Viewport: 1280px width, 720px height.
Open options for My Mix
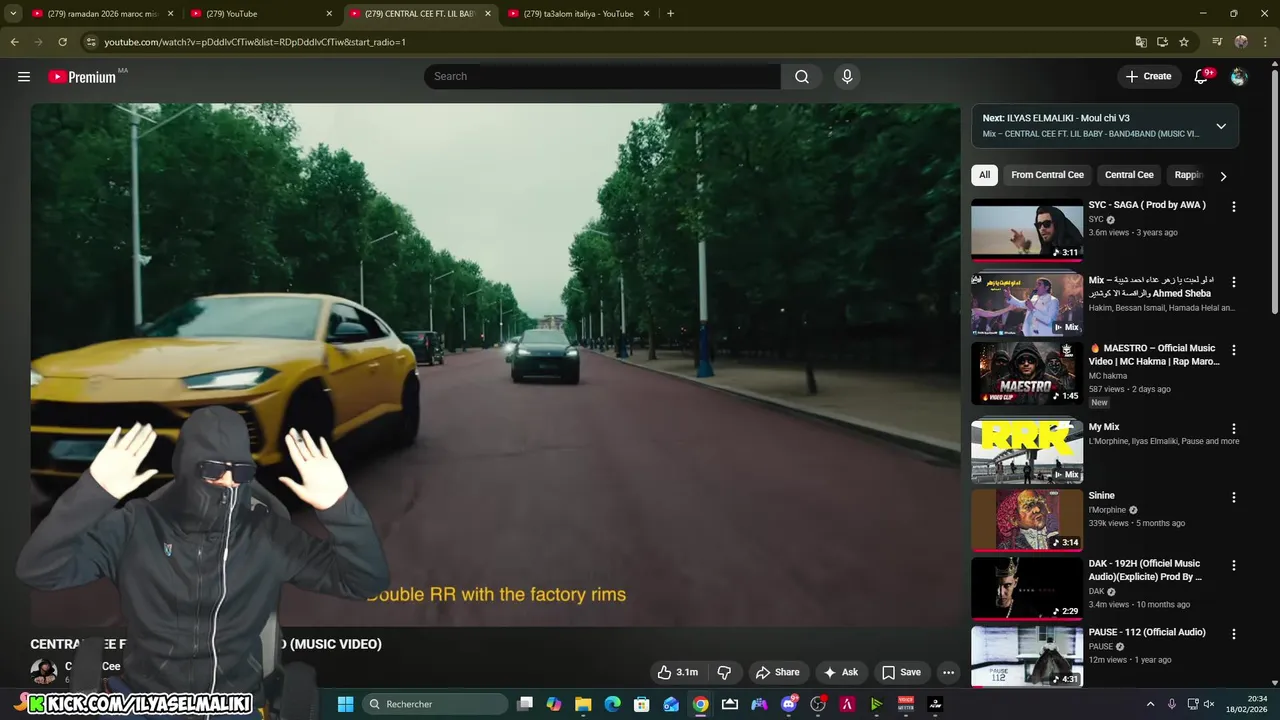tap(1233, 428)
